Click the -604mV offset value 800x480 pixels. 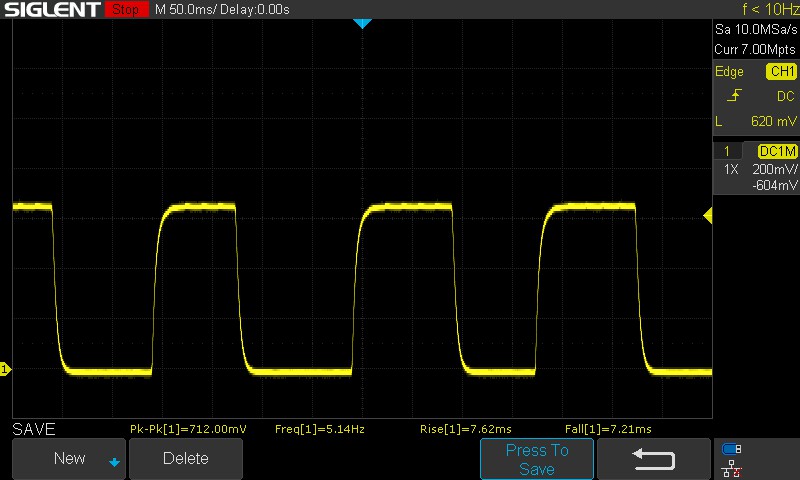[774, 185]
